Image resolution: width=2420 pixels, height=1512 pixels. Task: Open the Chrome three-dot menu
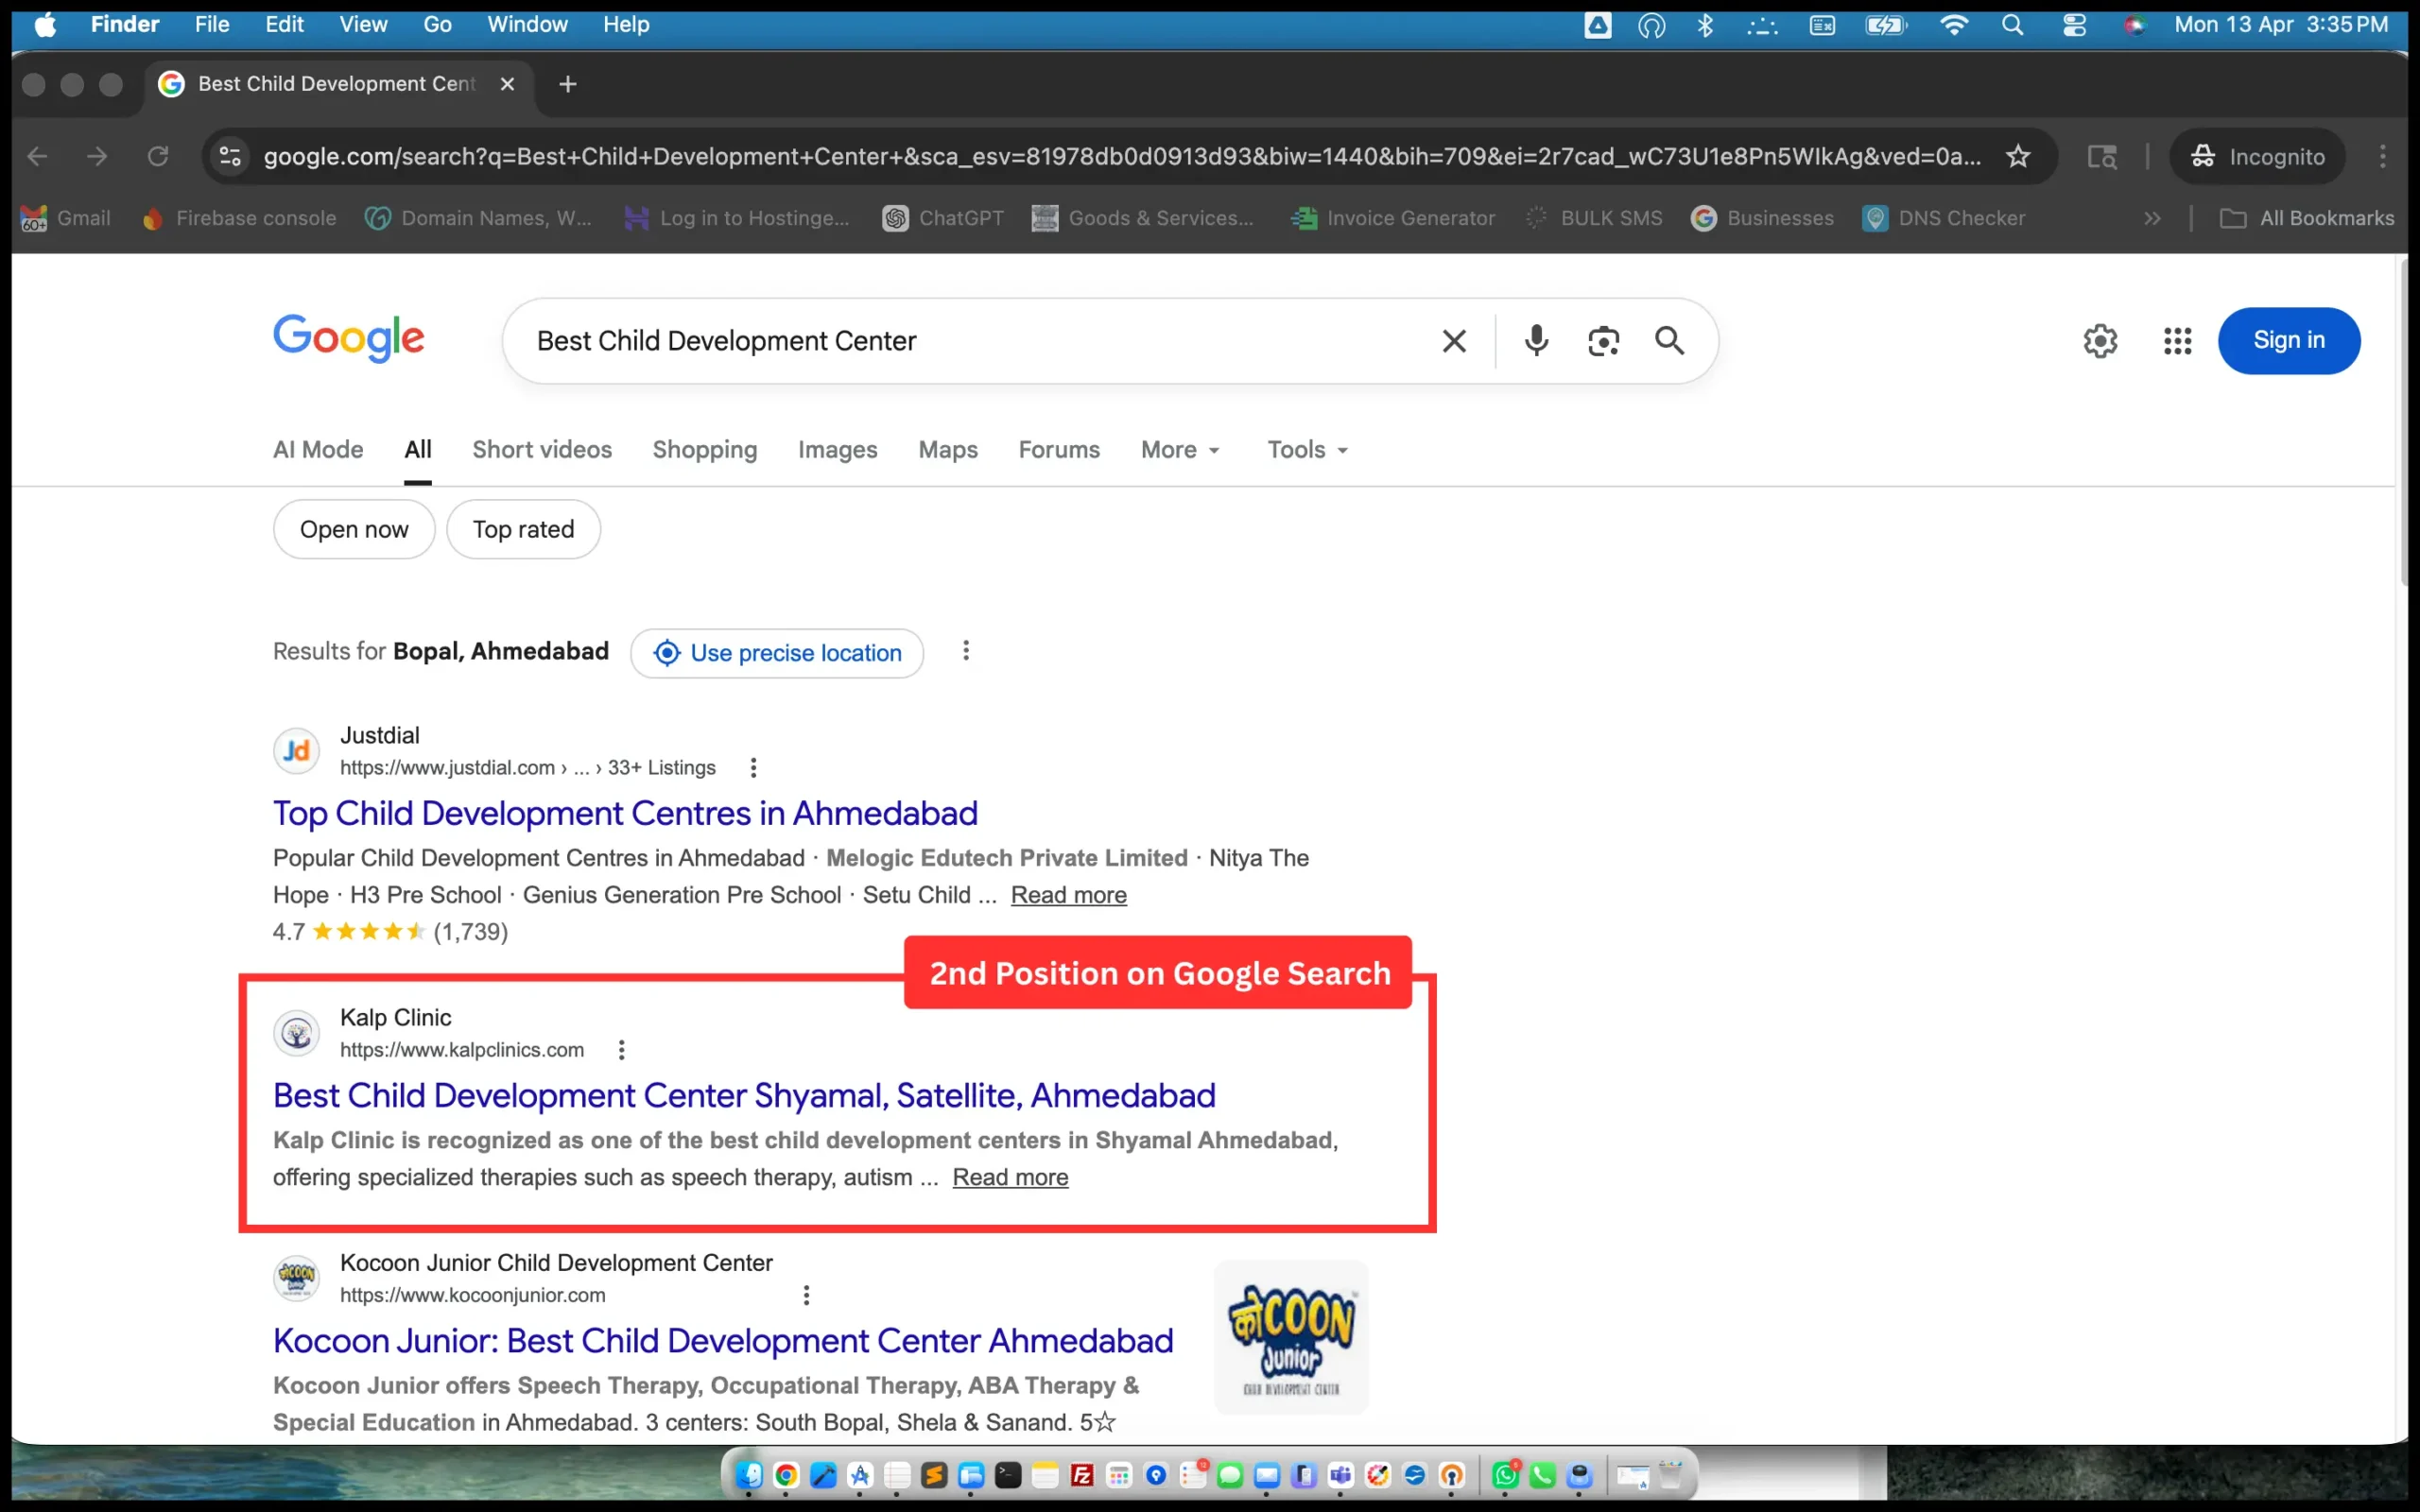[2383, 156]
